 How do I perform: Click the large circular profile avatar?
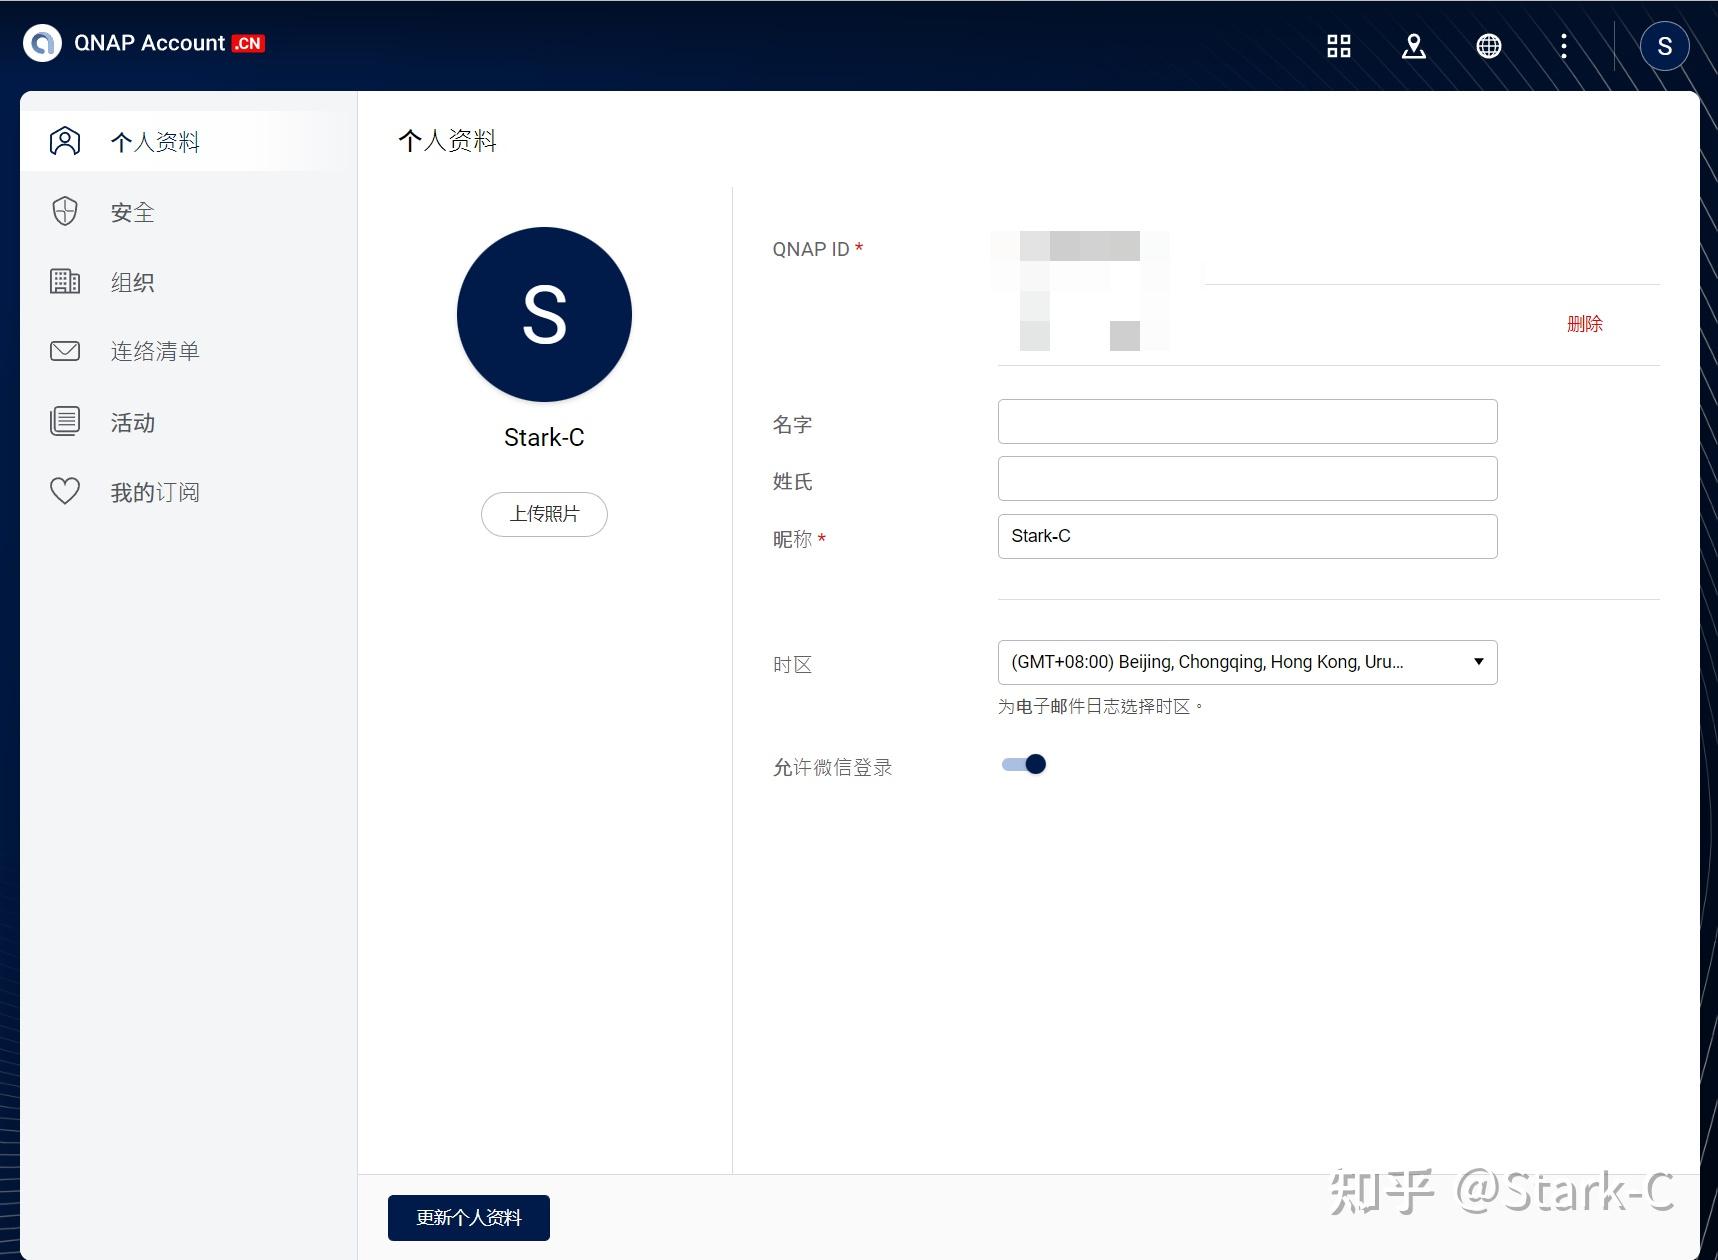543,314
